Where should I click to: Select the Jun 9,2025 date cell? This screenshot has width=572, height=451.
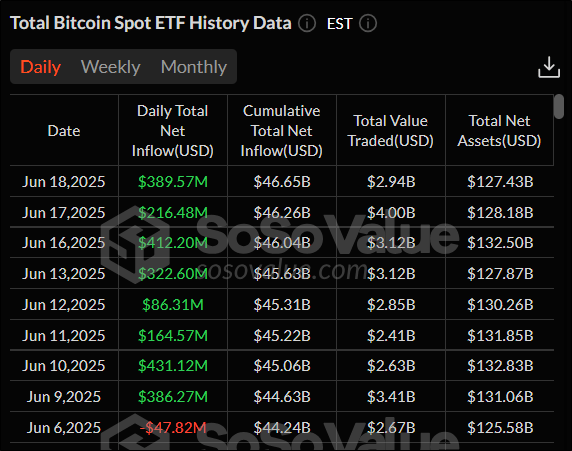pos(64,397)
